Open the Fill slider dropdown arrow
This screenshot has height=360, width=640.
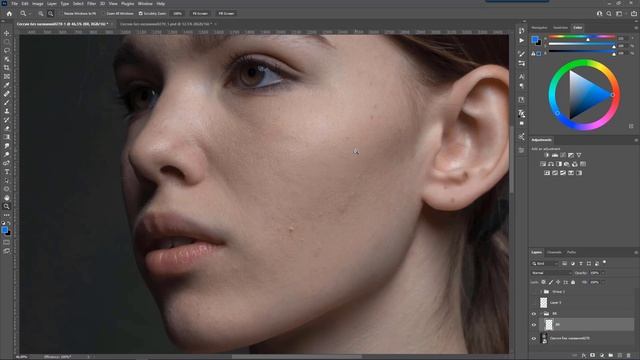(602, 282)
